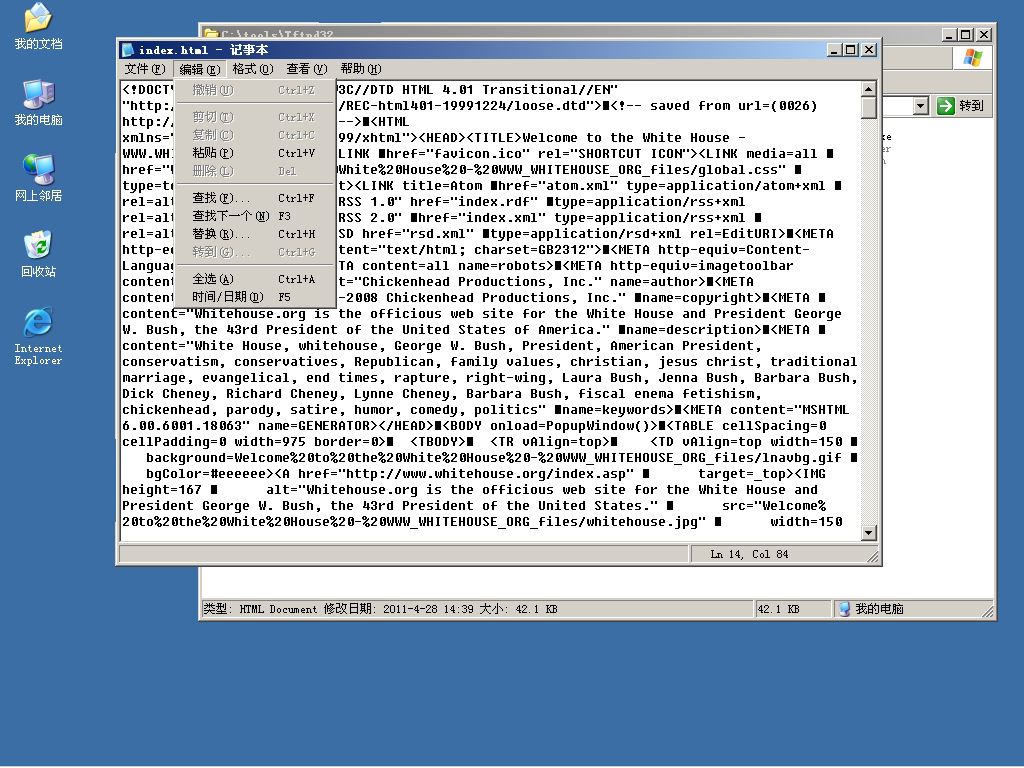Image resolution: width=1024 pixels, height=768 pixels.
Task: Click the 我的电脑 icon in Explorer status bar
Action: [x=844, y=609]
